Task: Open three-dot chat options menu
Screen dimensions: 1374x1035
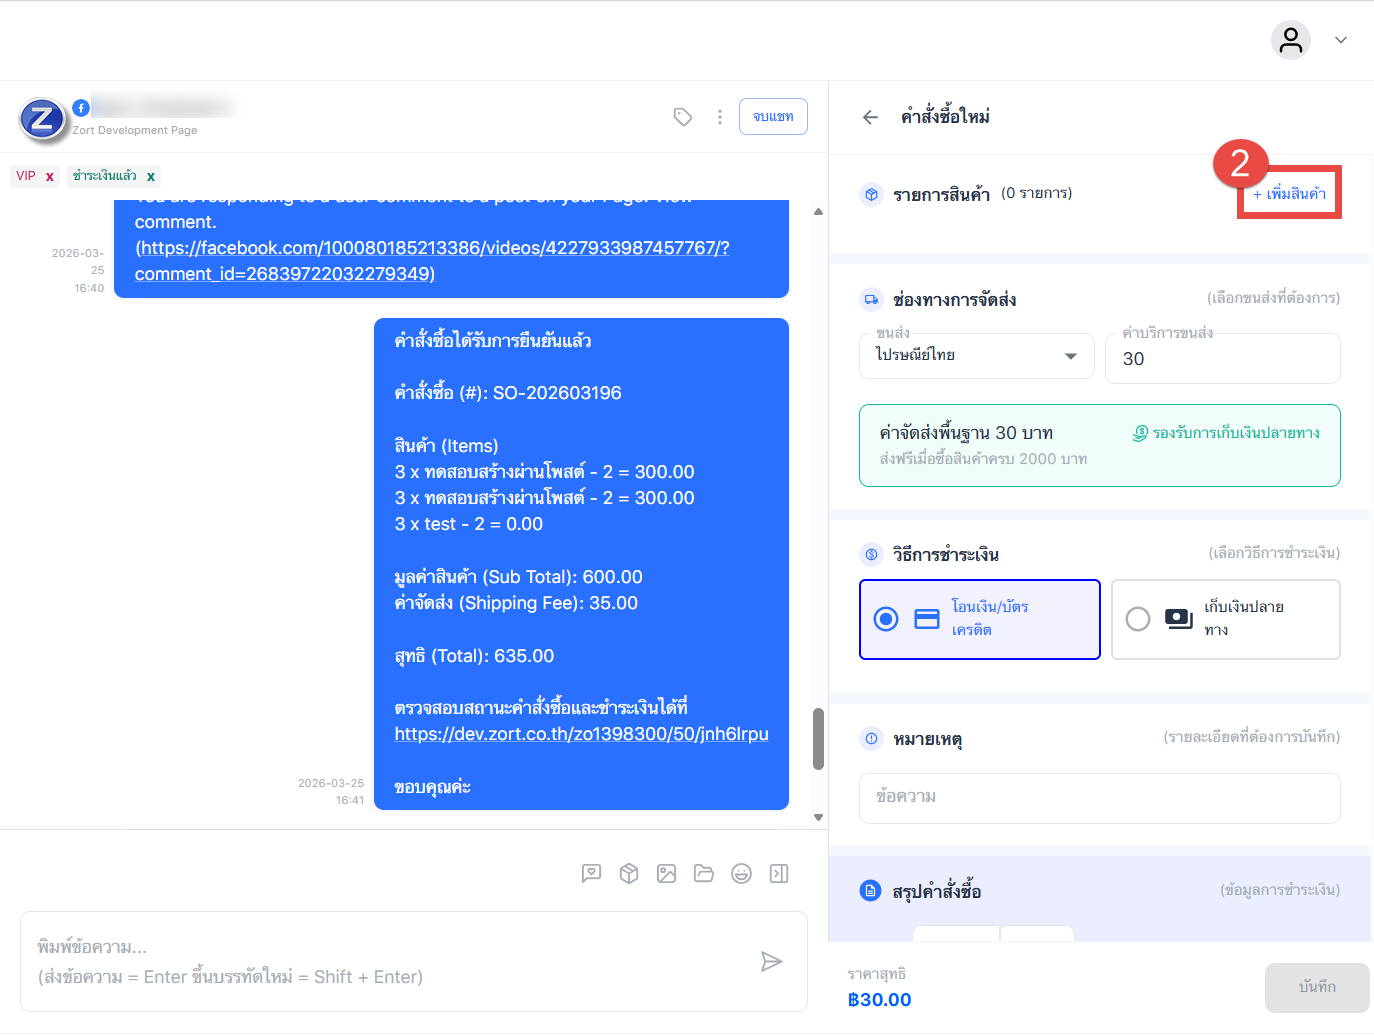Action: tap(719, 117)
